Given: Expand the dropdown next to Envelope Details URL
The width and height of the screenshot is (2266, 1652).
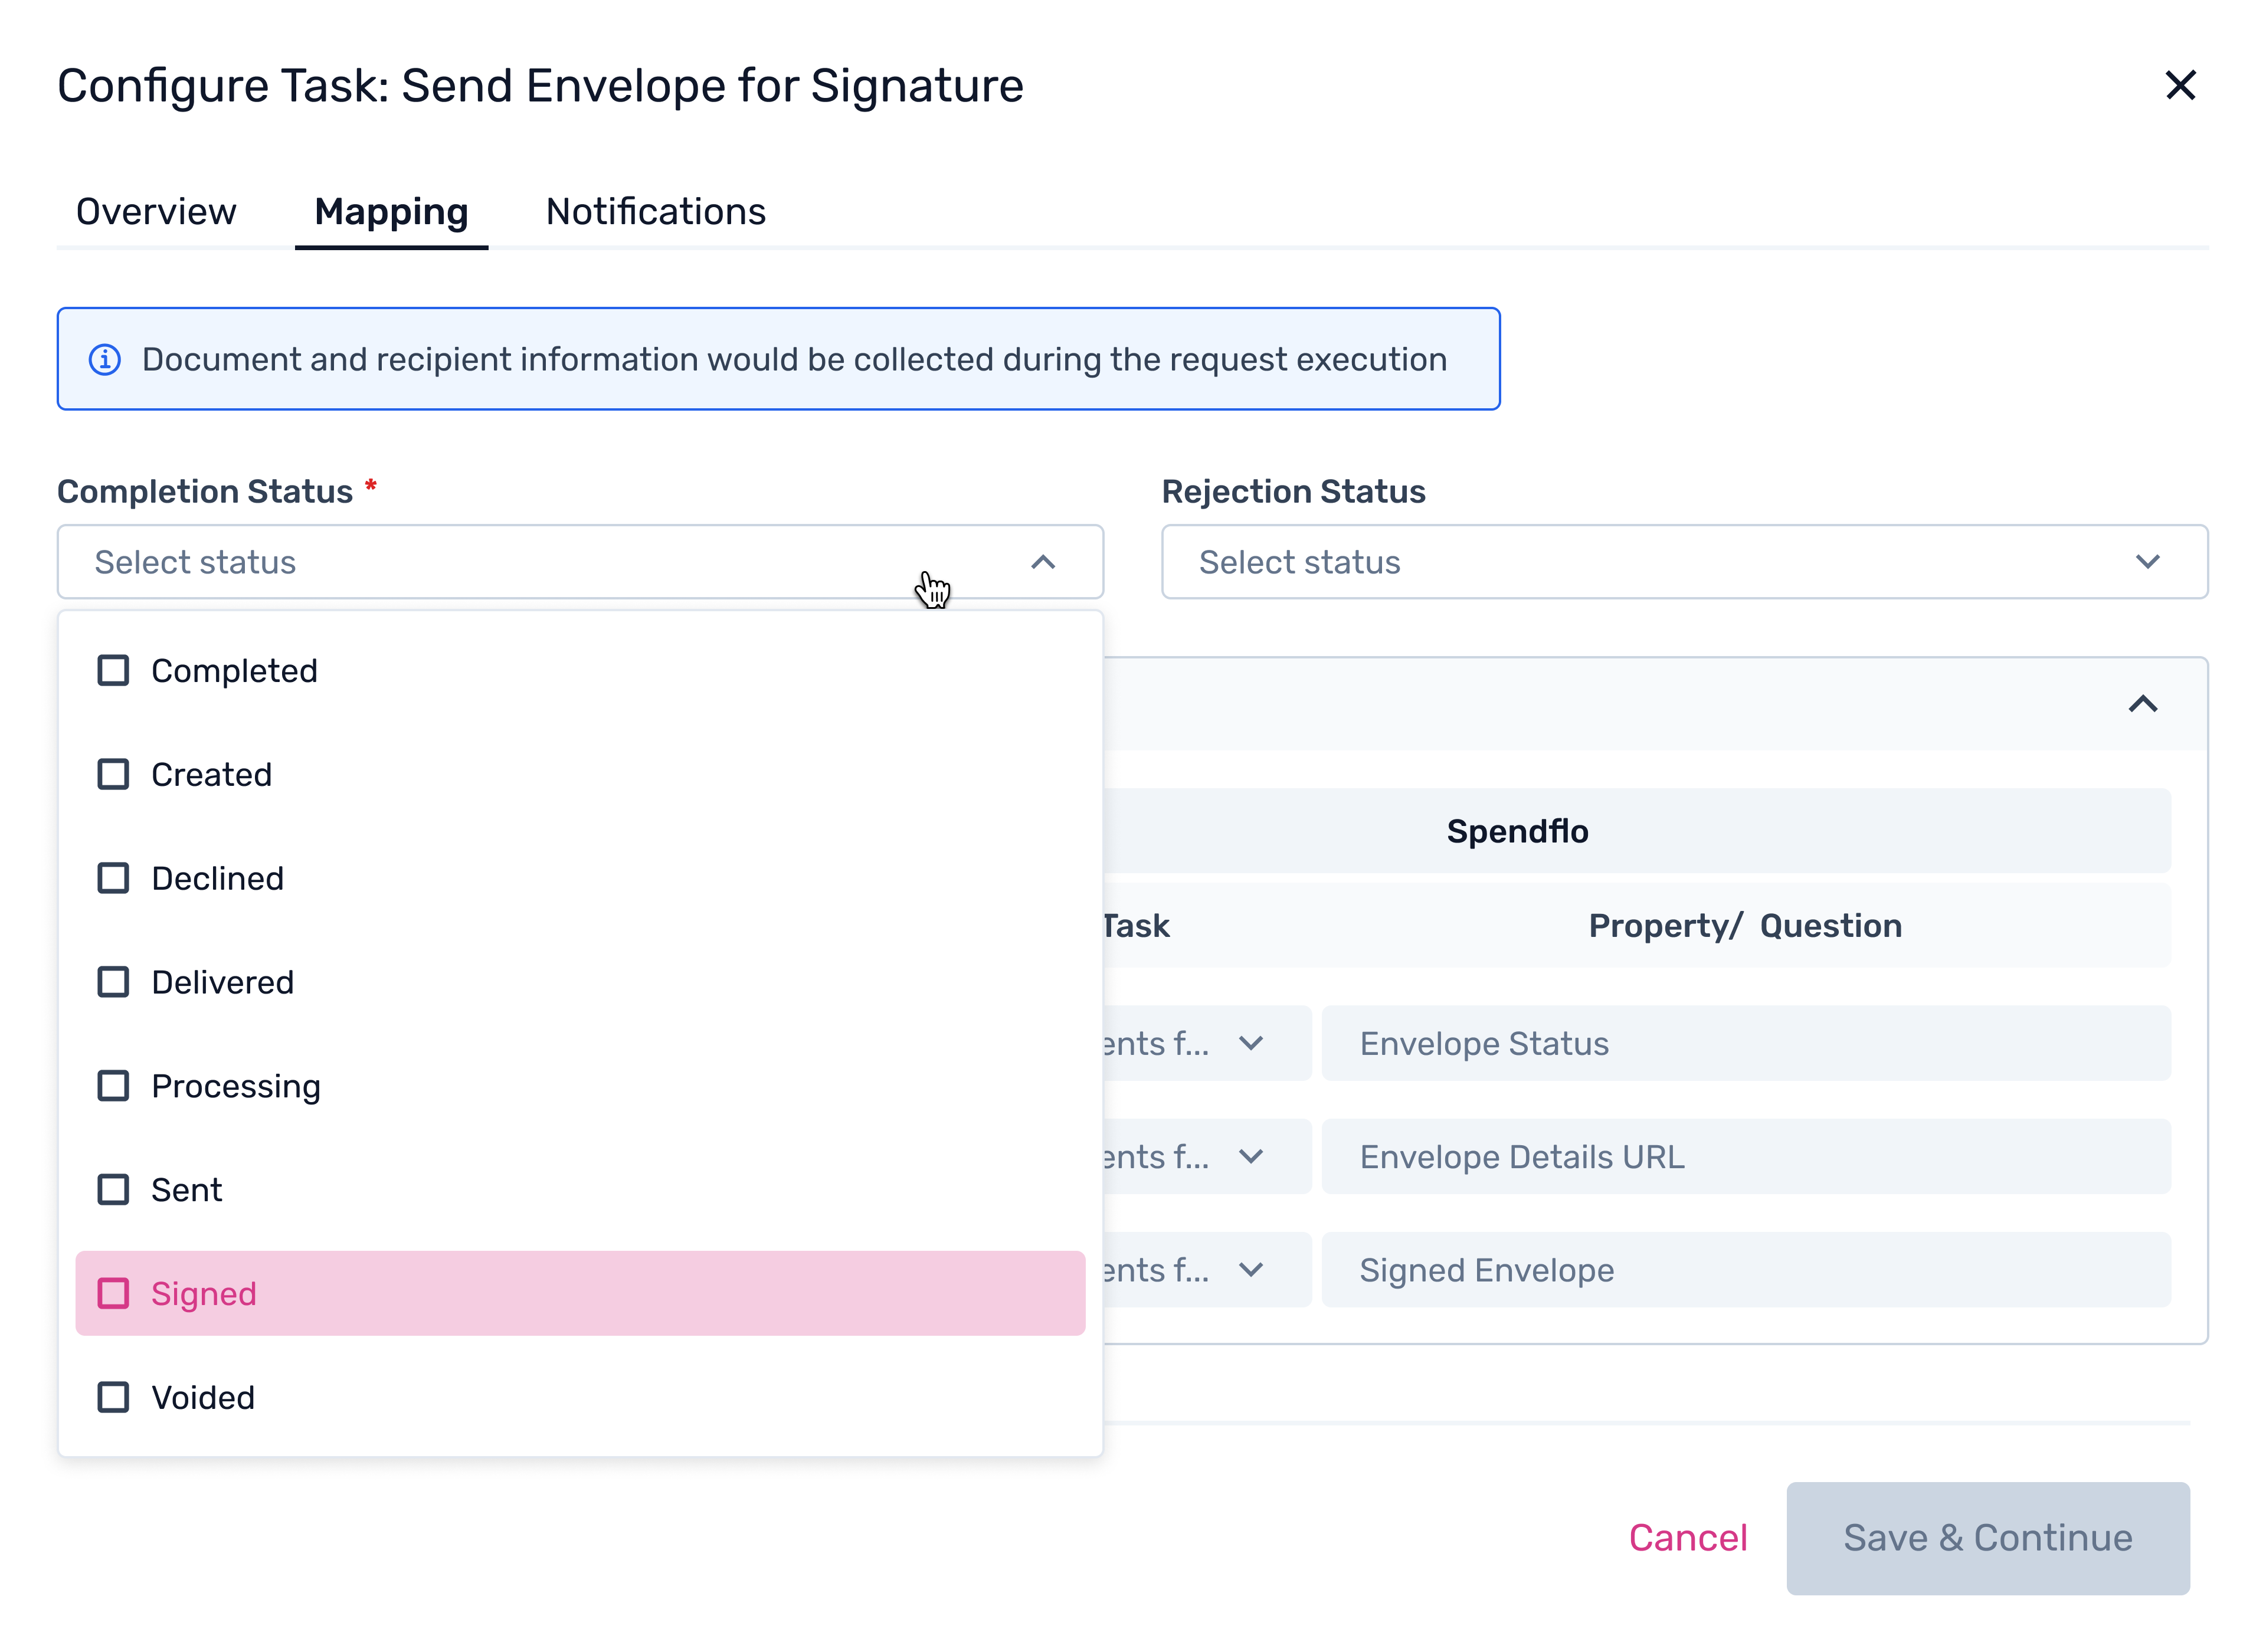Looking at the screenshot, I should (x=1250, y=1157).
